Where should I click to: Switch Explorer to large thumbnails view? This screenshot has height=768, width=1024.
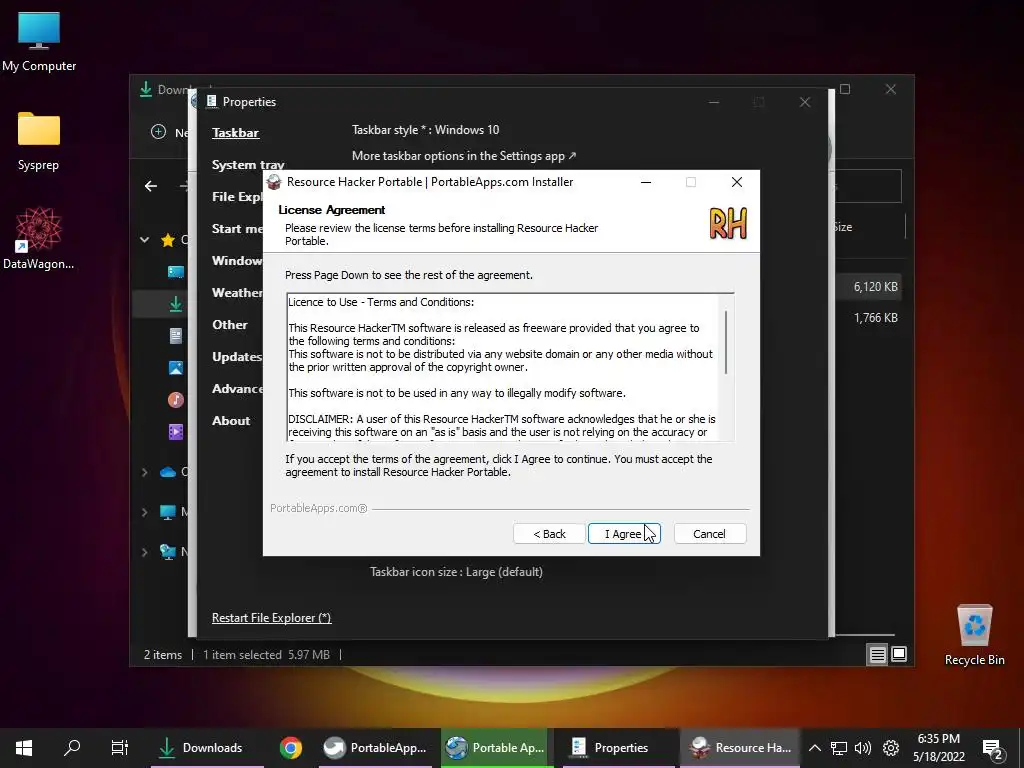point(899,654)
